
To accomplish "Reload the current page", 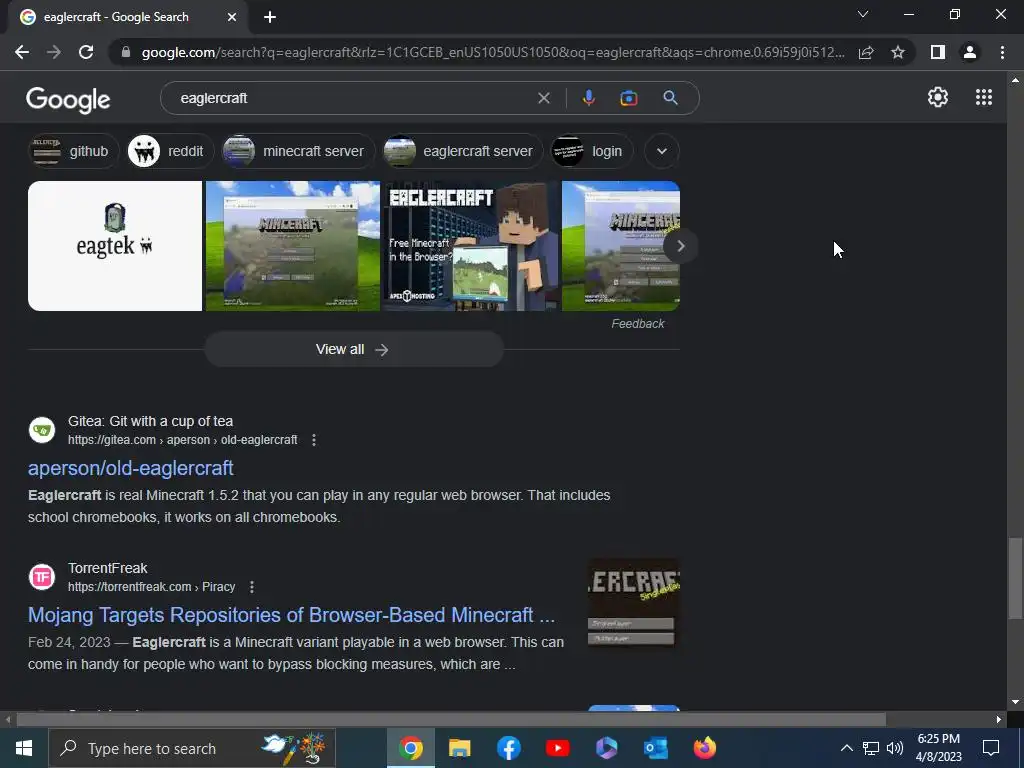I will 86,52.
